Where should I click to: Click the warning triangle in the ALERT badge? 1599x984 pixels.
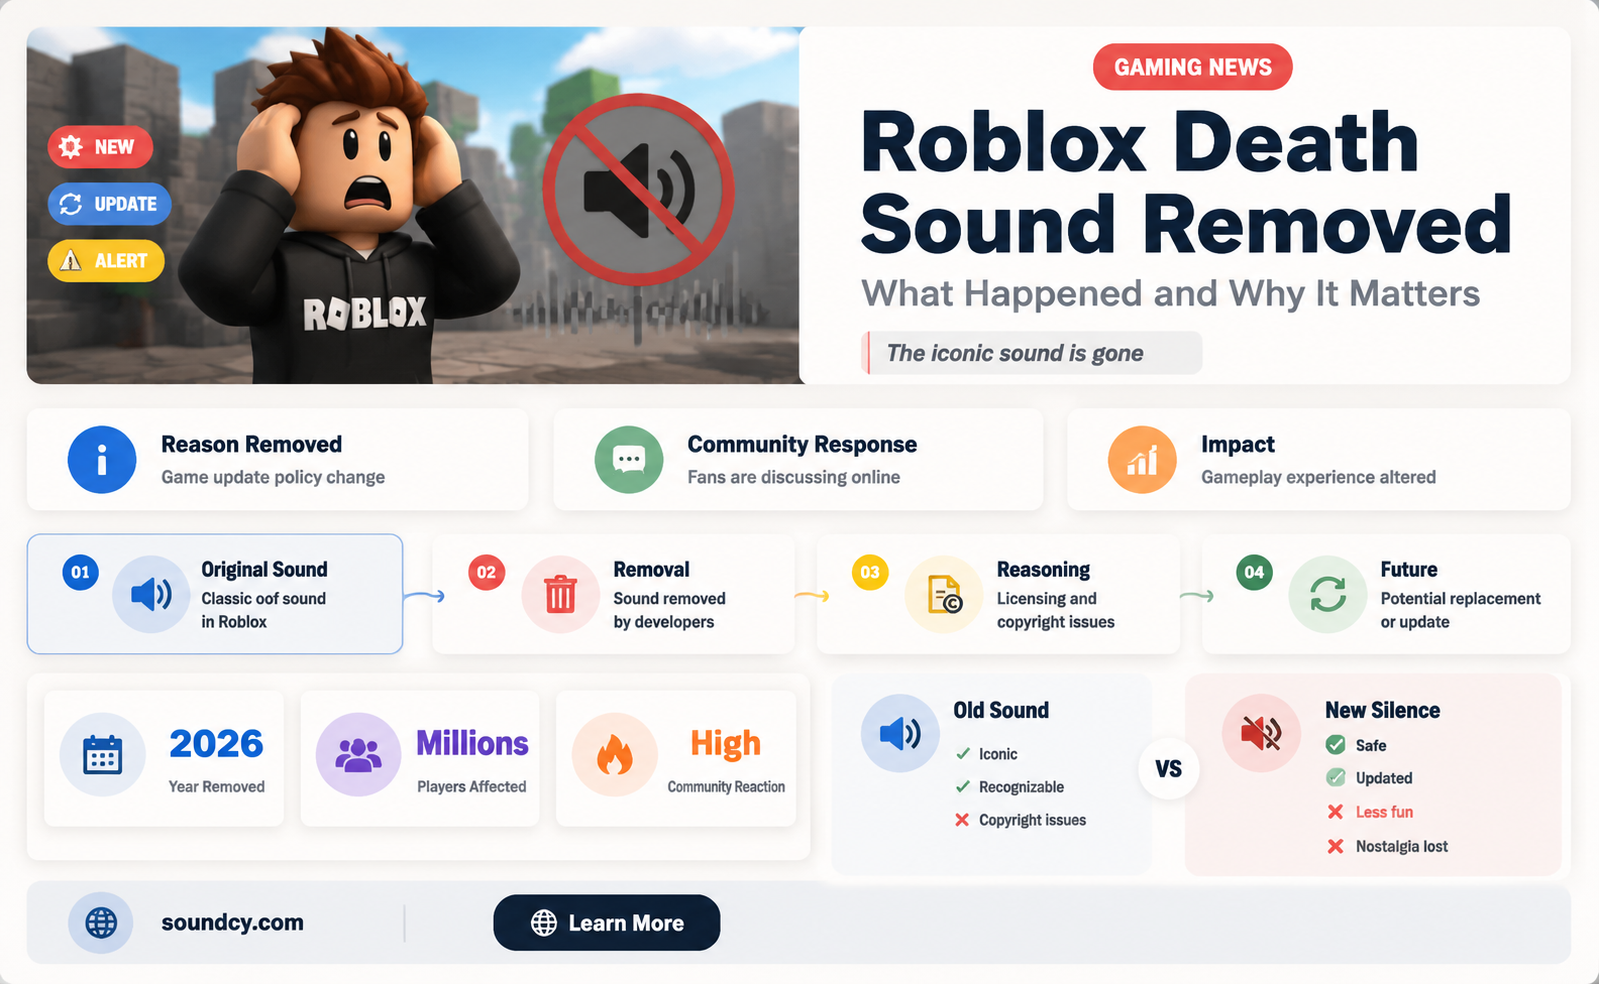pyautogui.click(x=71, y=261)
